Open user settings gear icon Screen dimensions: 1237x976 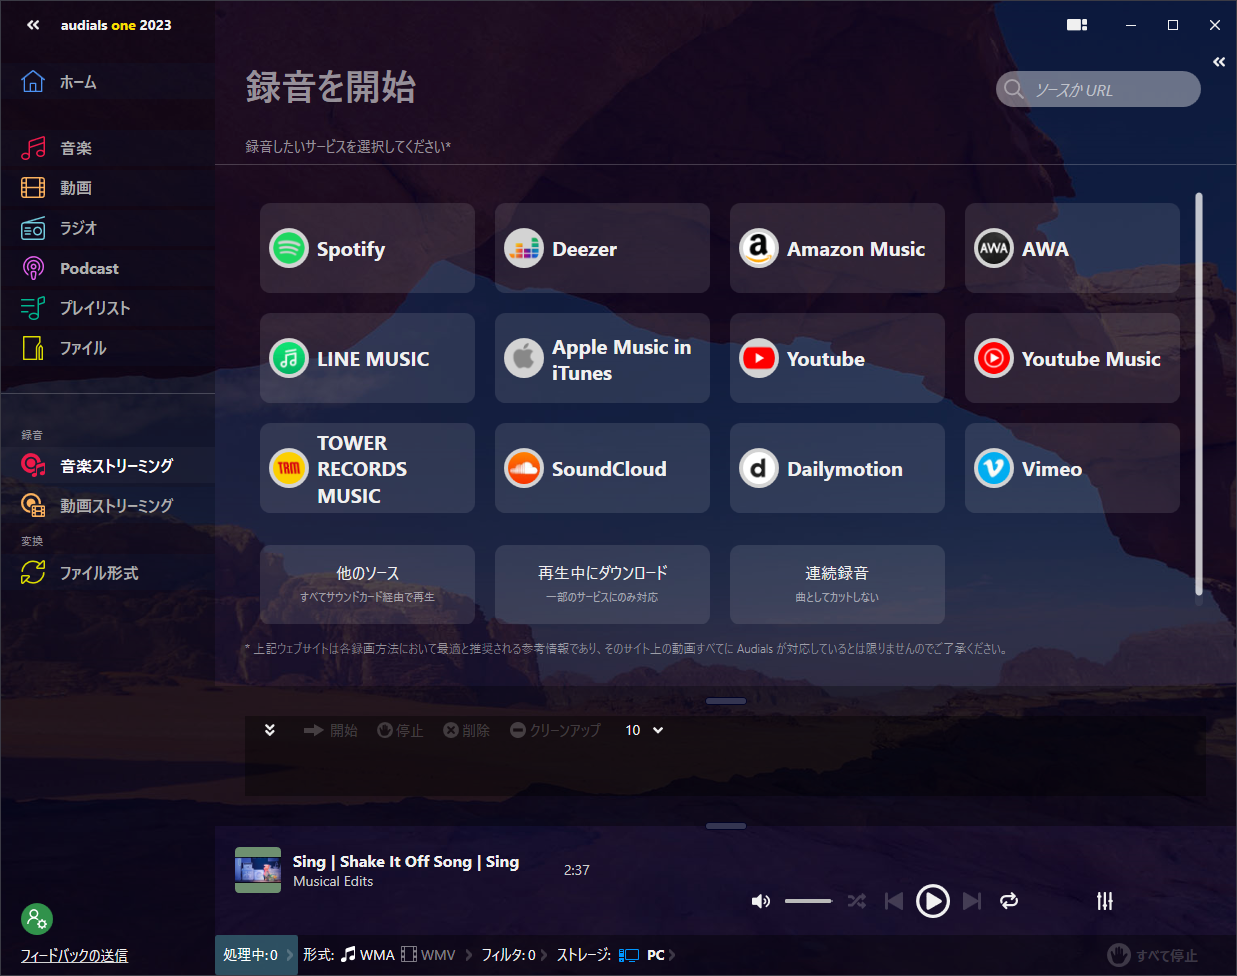pos(37,918)
